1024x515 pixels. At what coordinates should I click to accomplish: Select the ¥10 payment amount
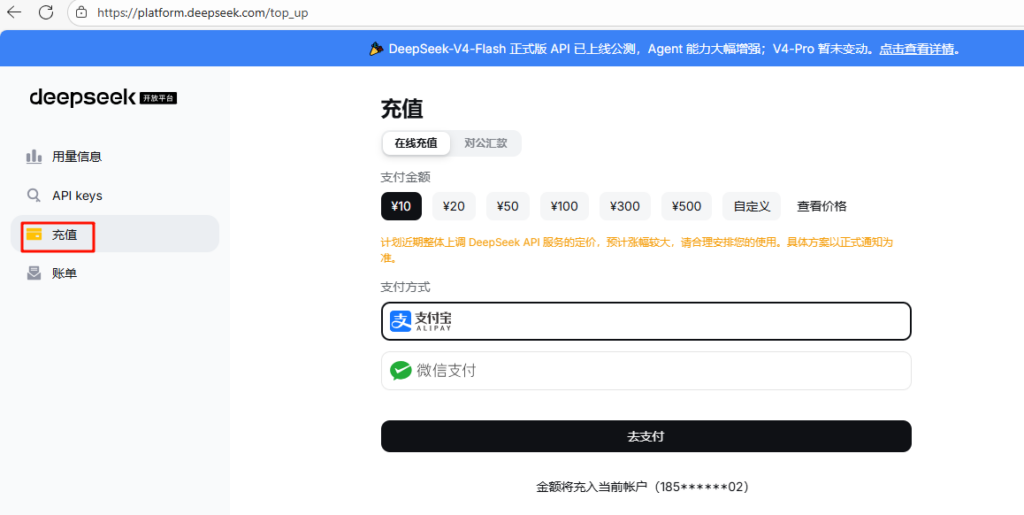(401, 206)
